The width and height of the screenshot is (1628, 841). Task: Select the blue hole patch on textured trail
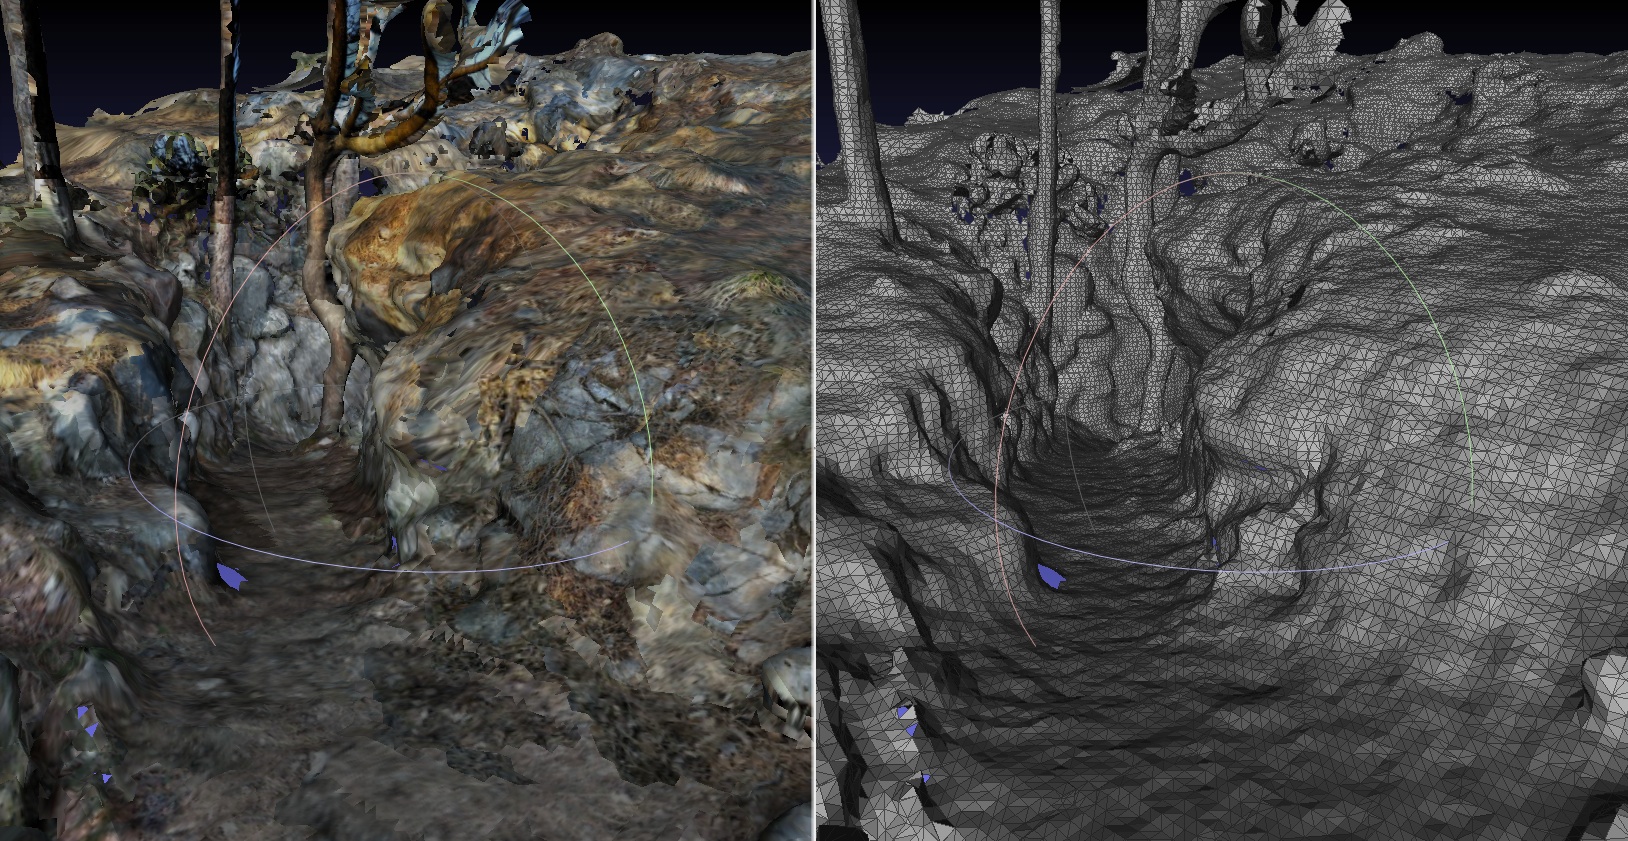tap(230, 576)
